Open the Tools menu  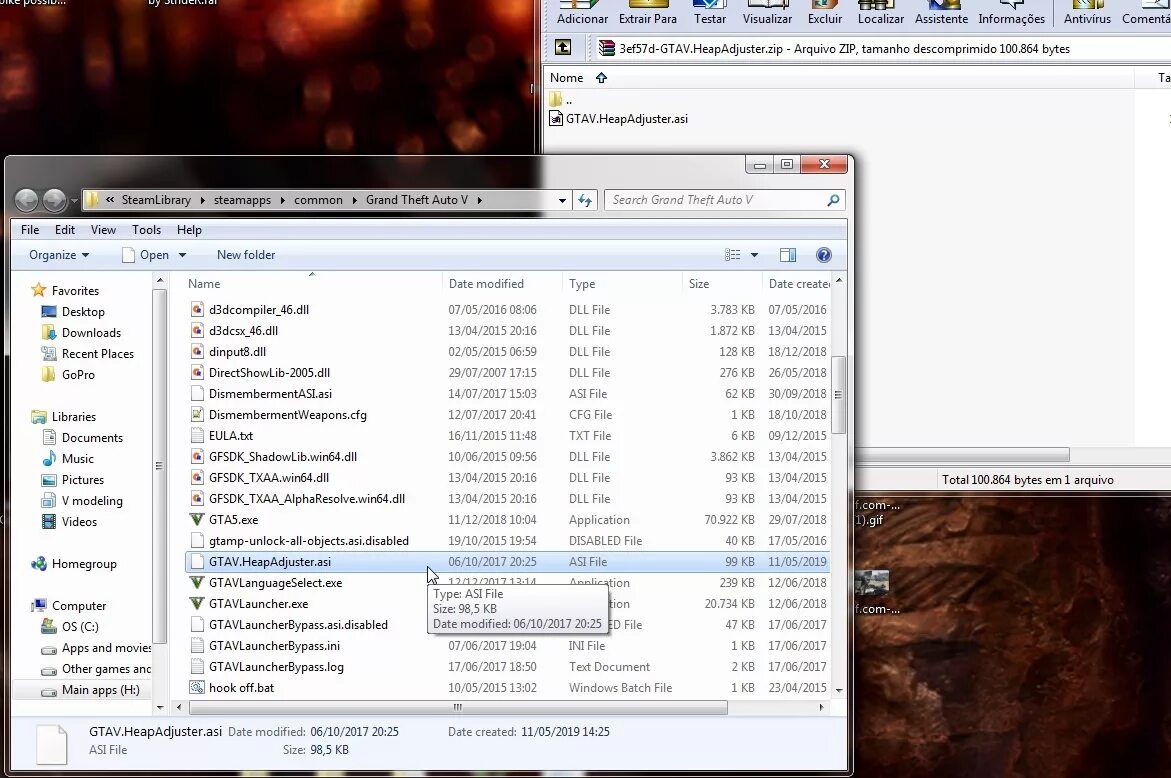(146, 230)
